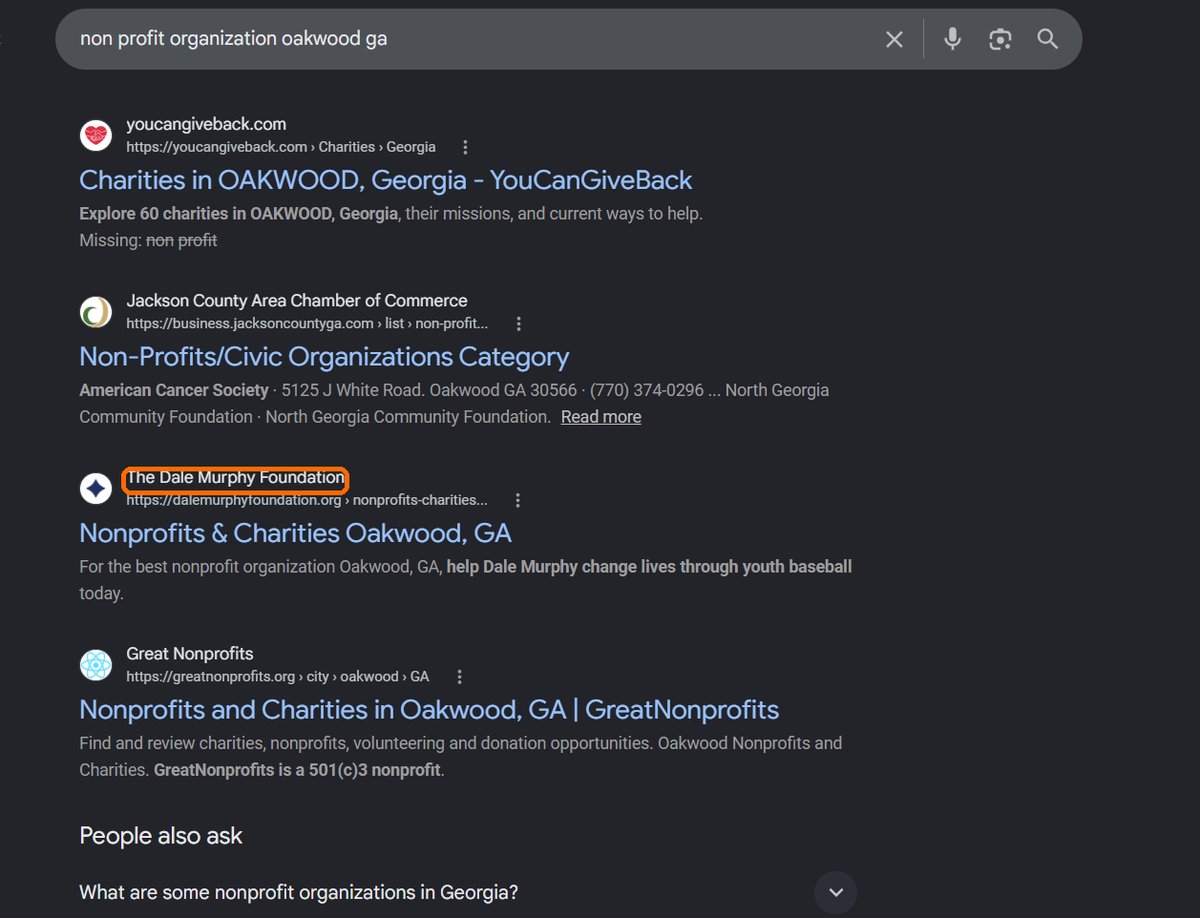Open Nonprofits and Charities in Oakwood GreatNonprofits link
Image resolution: width=1200 pixels, height=918 pixels.
coord(429,710)
